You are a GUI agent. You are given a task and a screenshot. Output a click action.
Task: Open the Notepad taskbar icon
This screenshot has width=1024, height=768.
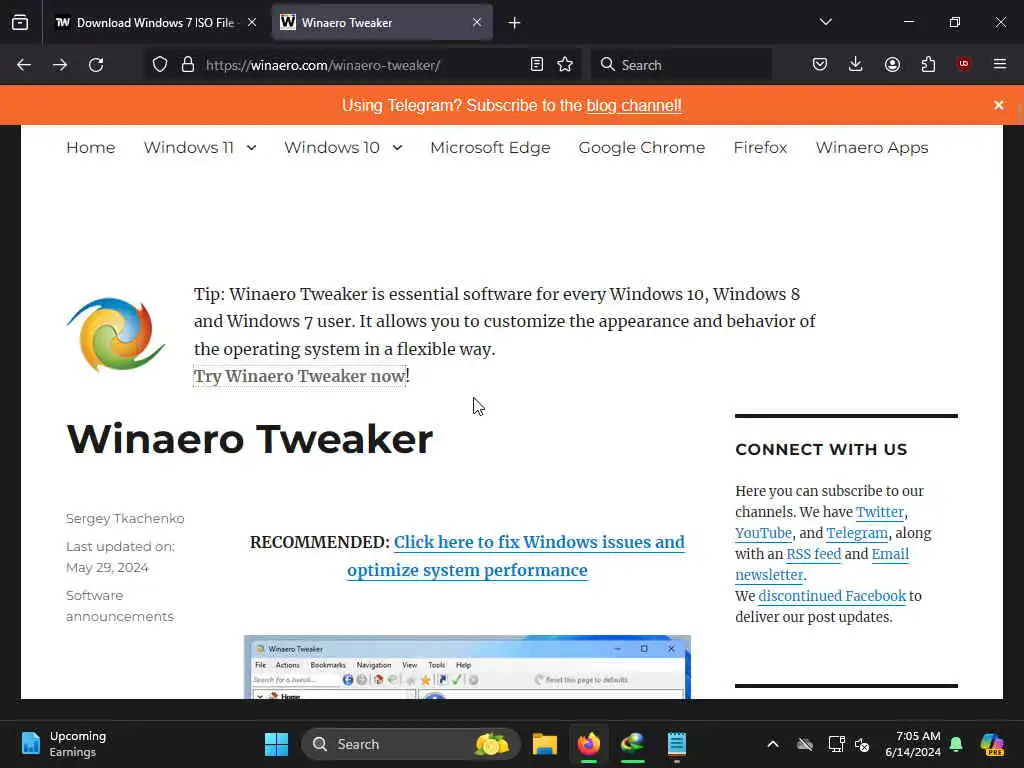pyautogui.click(x=677, y=744)
